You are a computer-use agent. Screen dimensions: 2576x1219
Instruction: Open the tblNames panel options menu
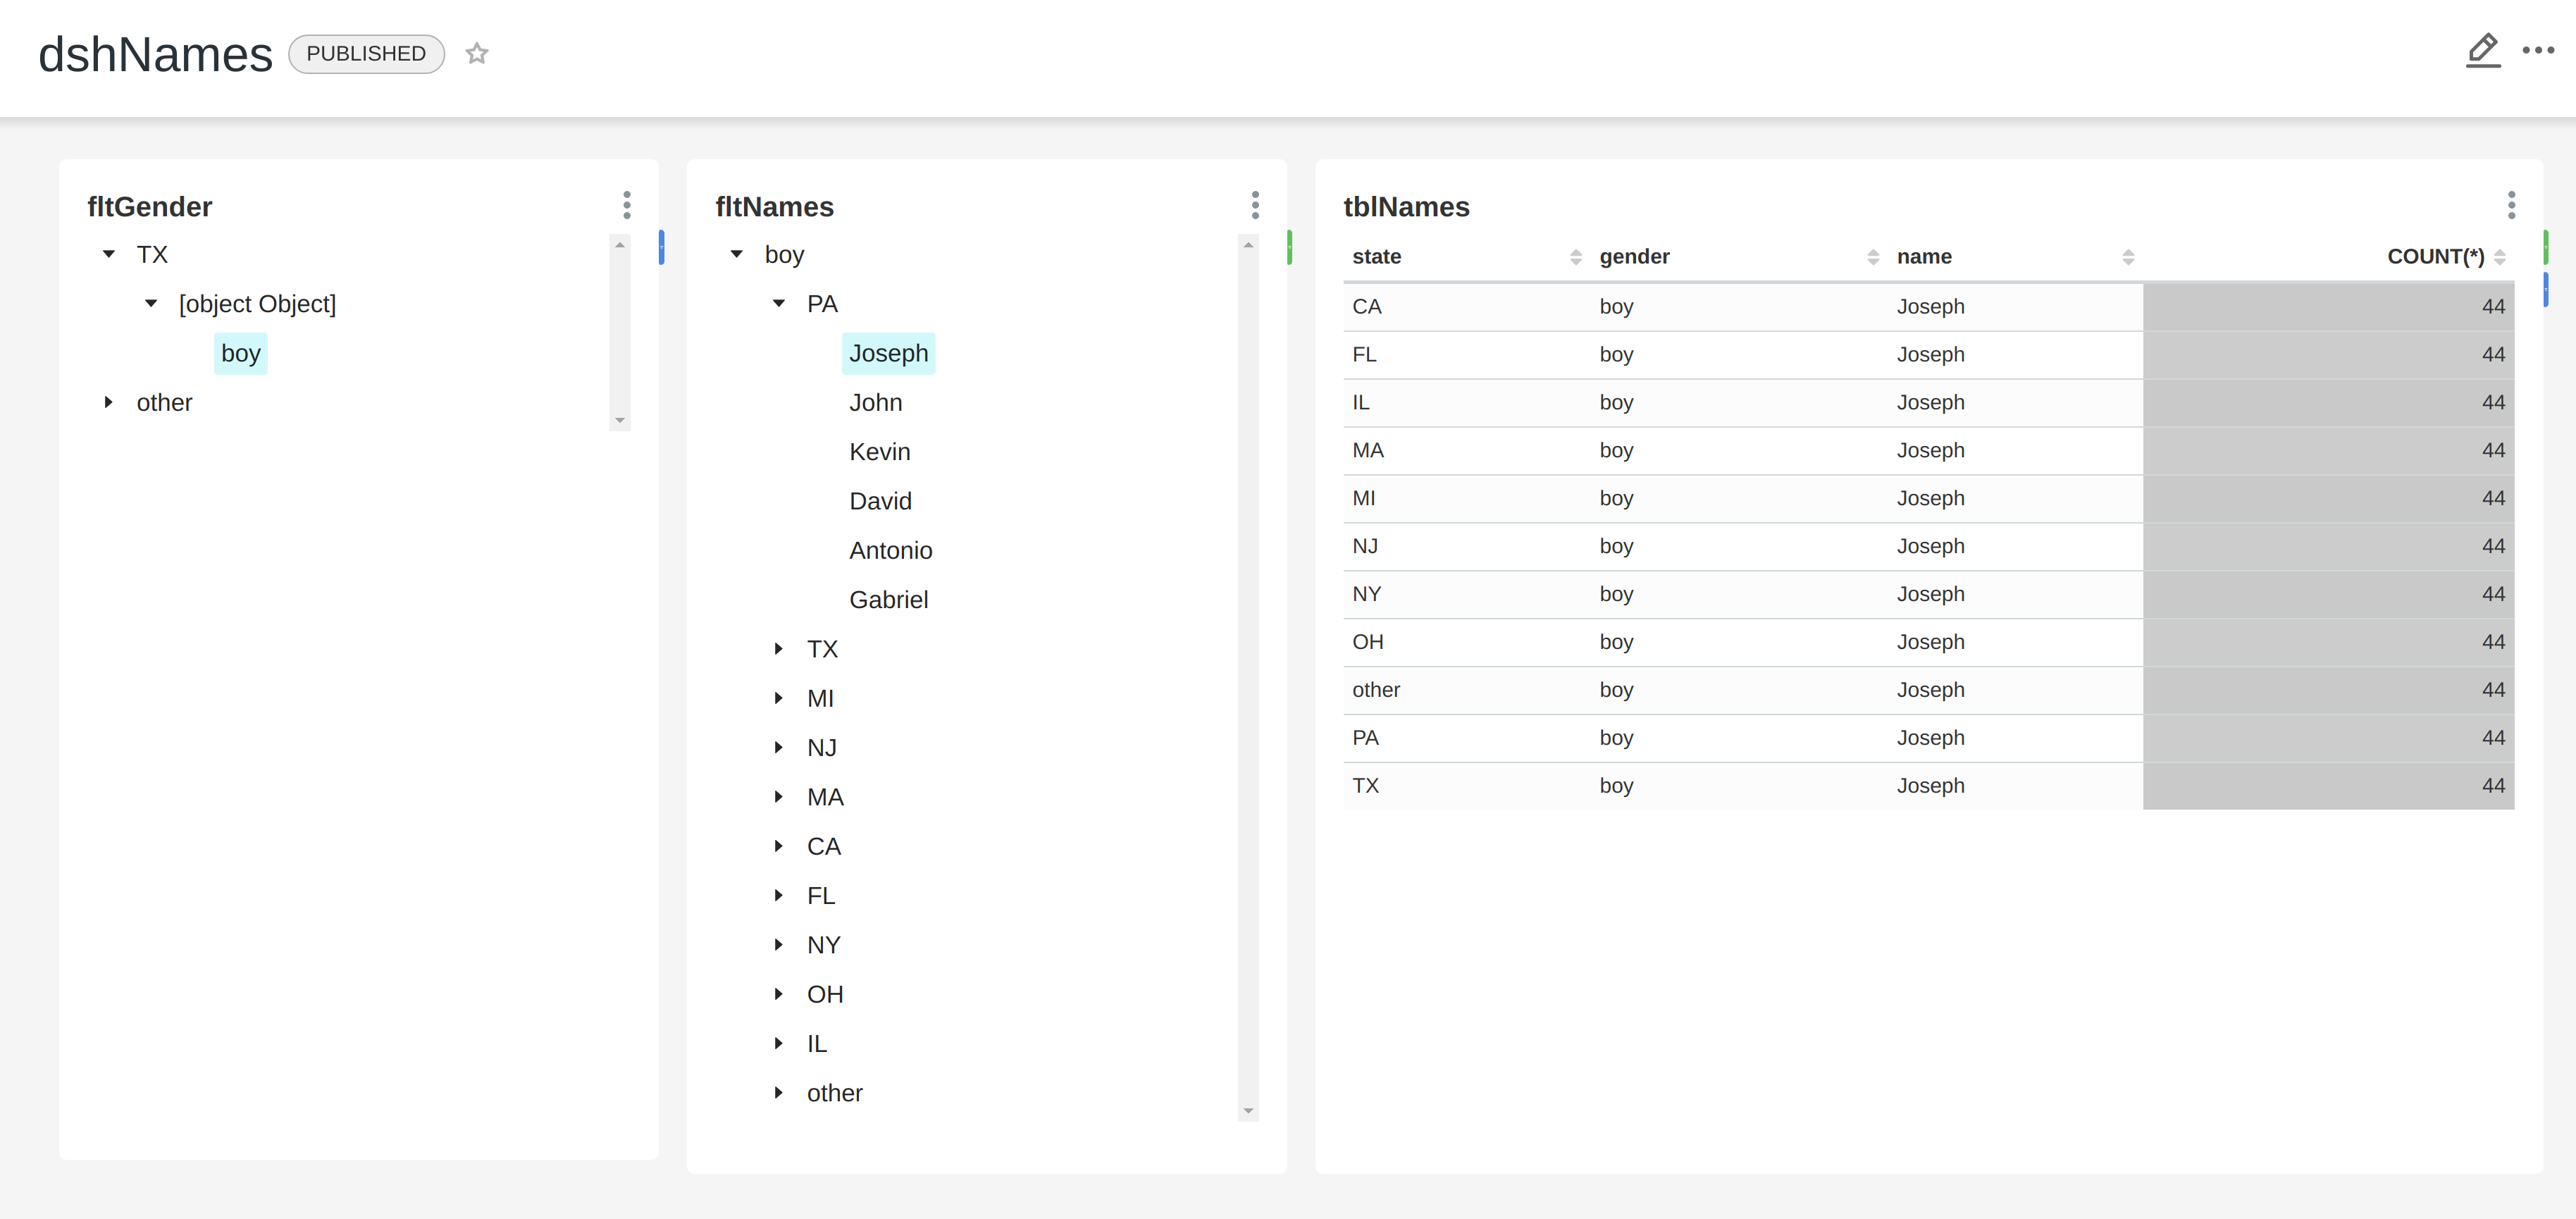pos(2512,205)
